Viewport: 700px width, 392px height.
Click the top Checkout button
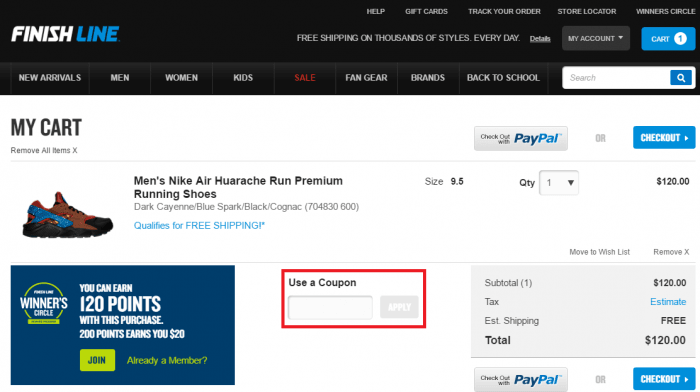664,138
